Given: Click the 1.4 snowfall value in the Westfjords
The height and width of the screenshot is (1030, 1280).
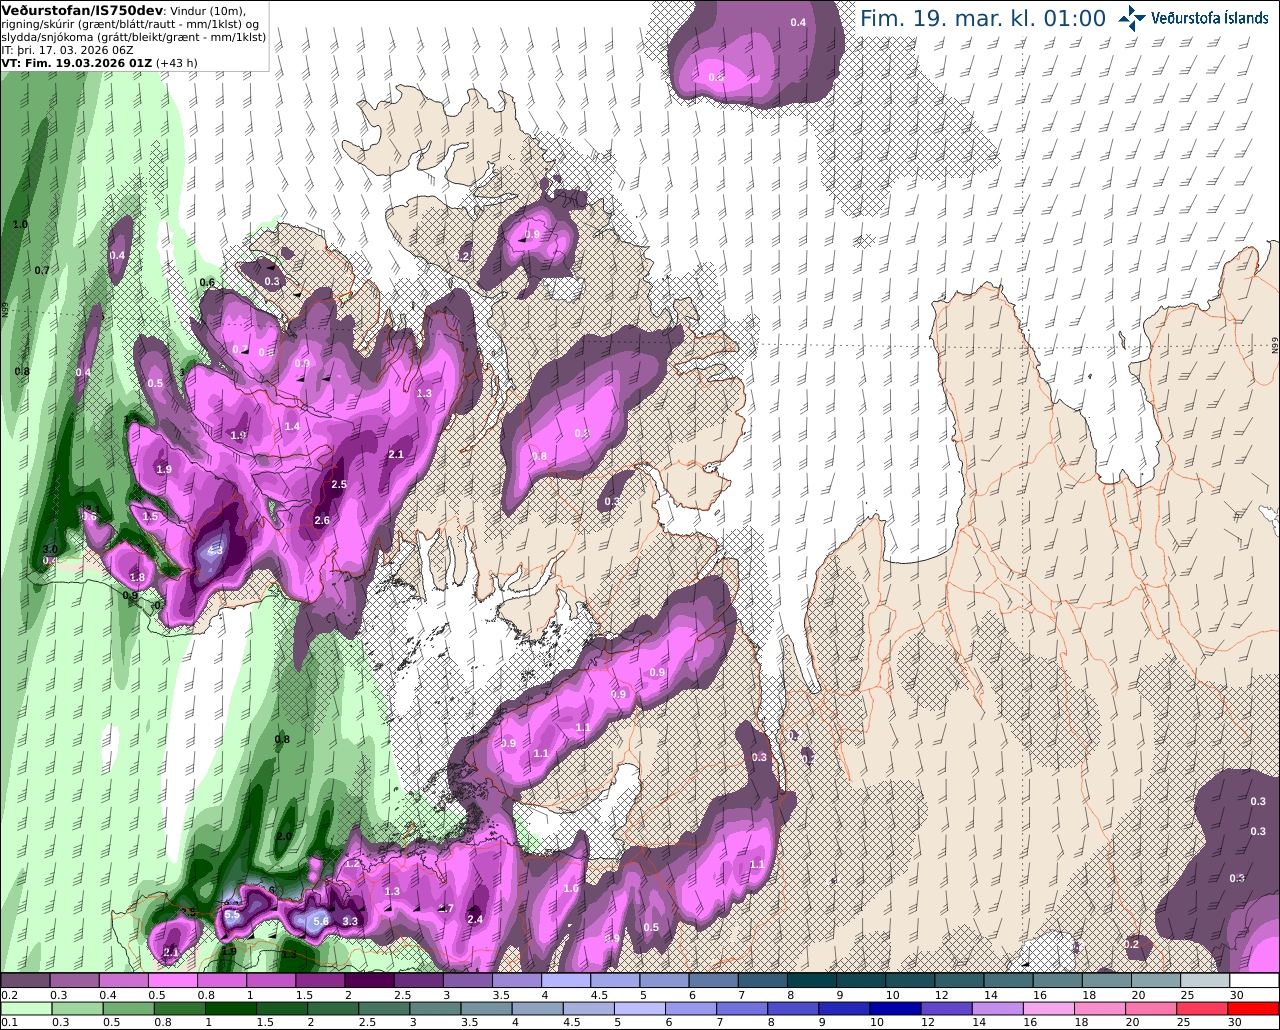Looking at the screenshot, I should point(292,426).
